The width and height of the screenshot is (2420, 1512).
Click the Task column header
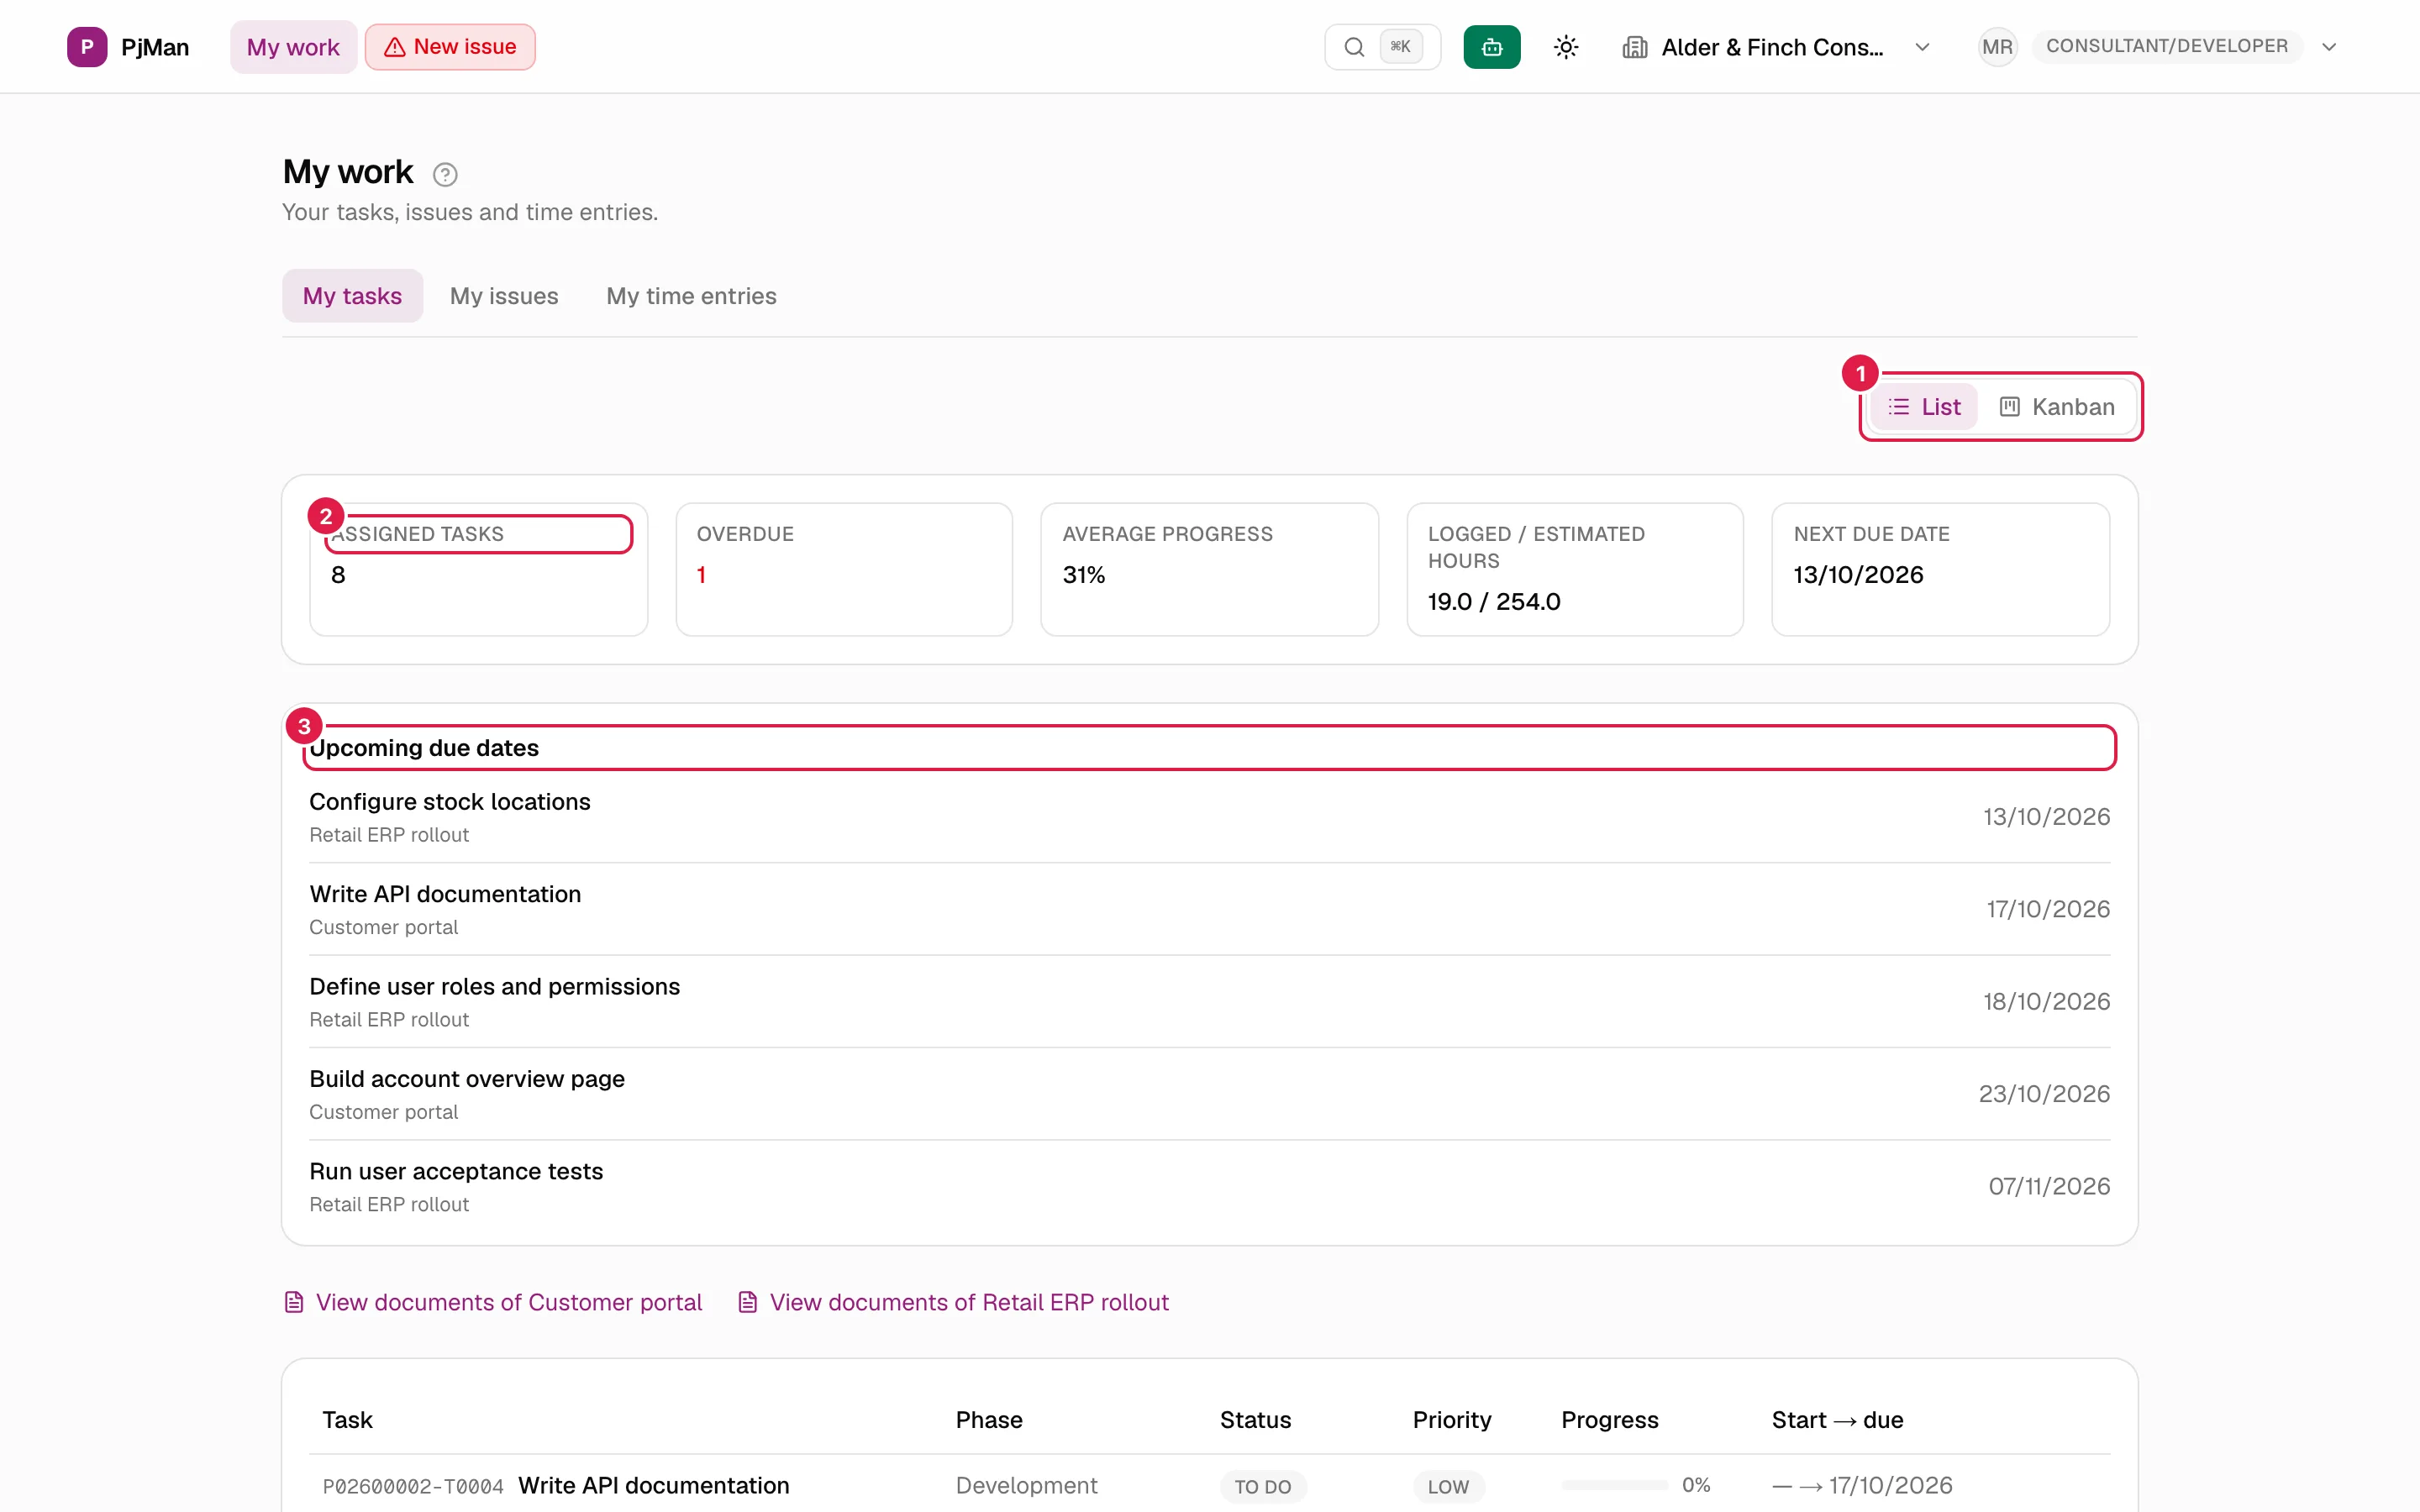coord(347,1420)
